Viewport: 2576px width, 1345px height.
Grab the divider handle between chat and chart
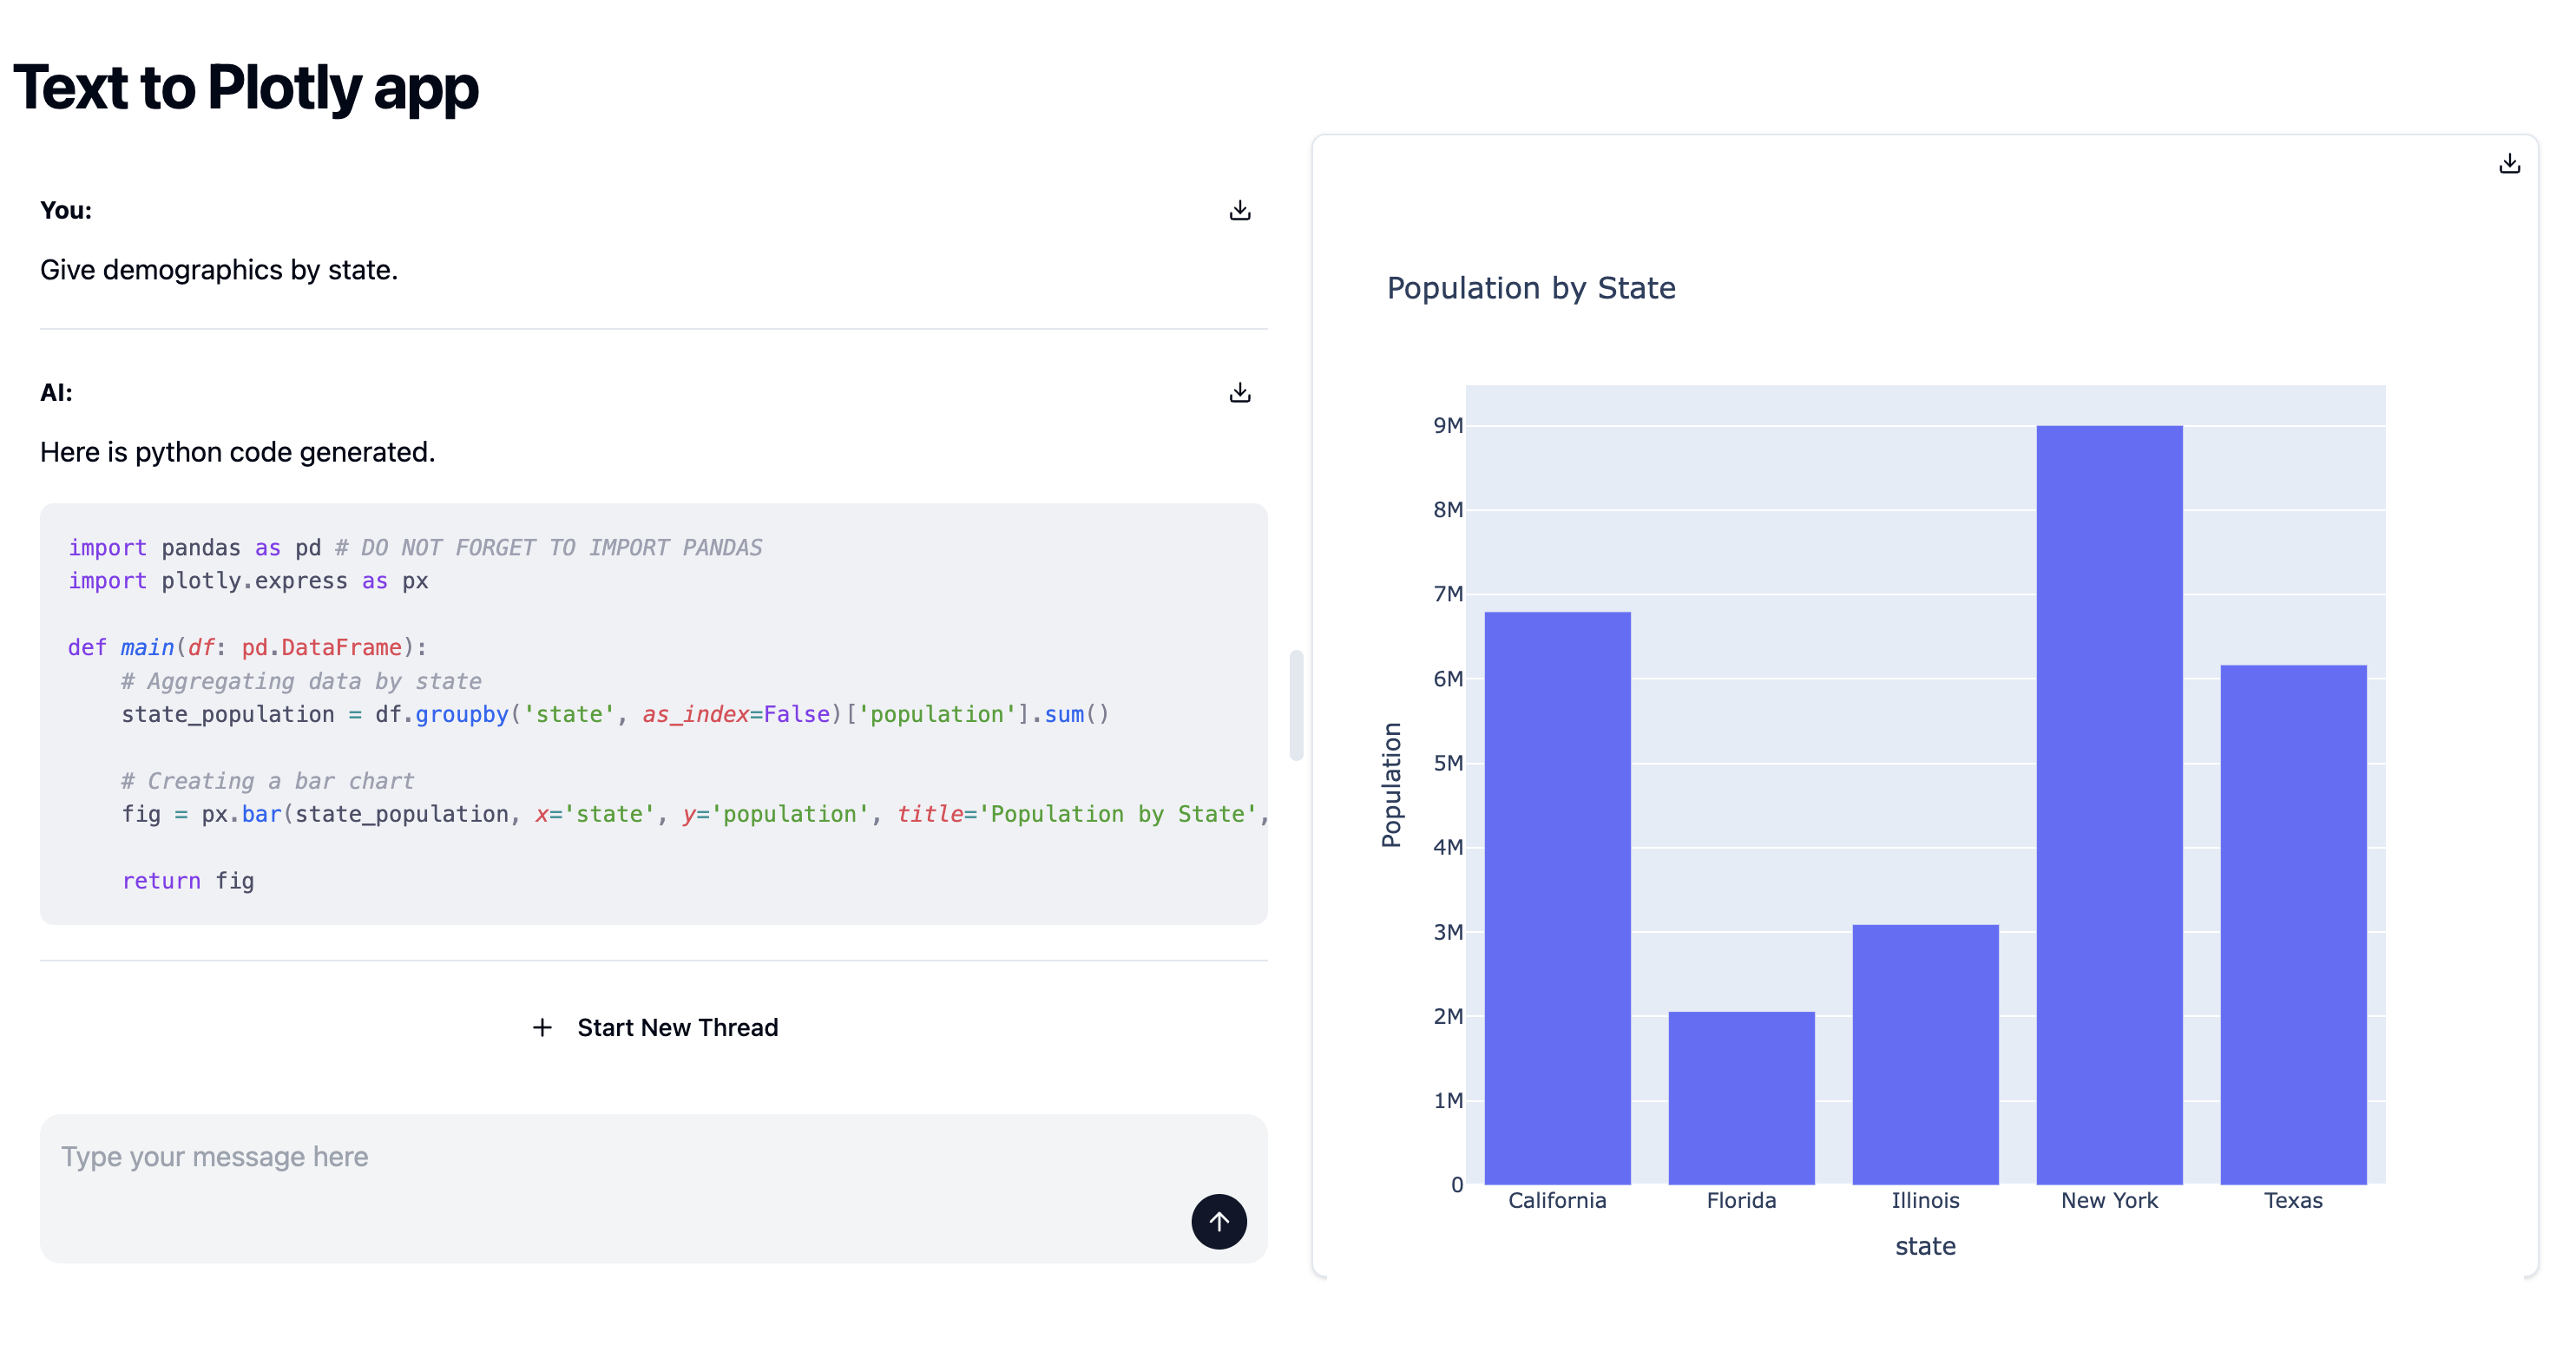(1296, 705)
